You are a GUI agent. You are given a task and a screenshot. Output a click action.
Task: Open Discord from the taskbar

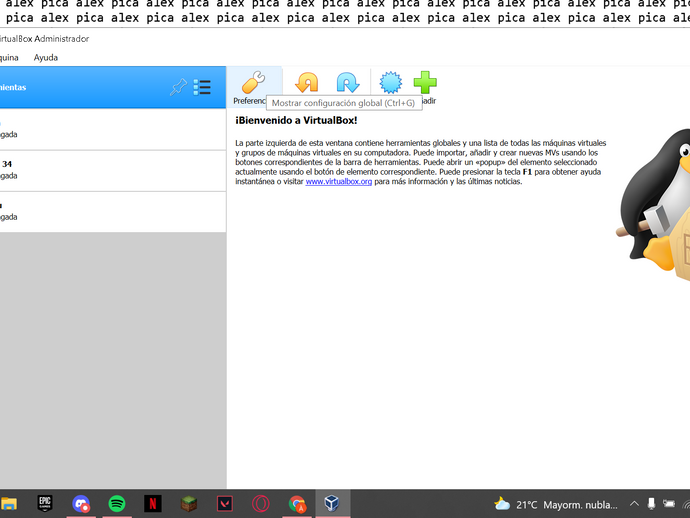81,503
